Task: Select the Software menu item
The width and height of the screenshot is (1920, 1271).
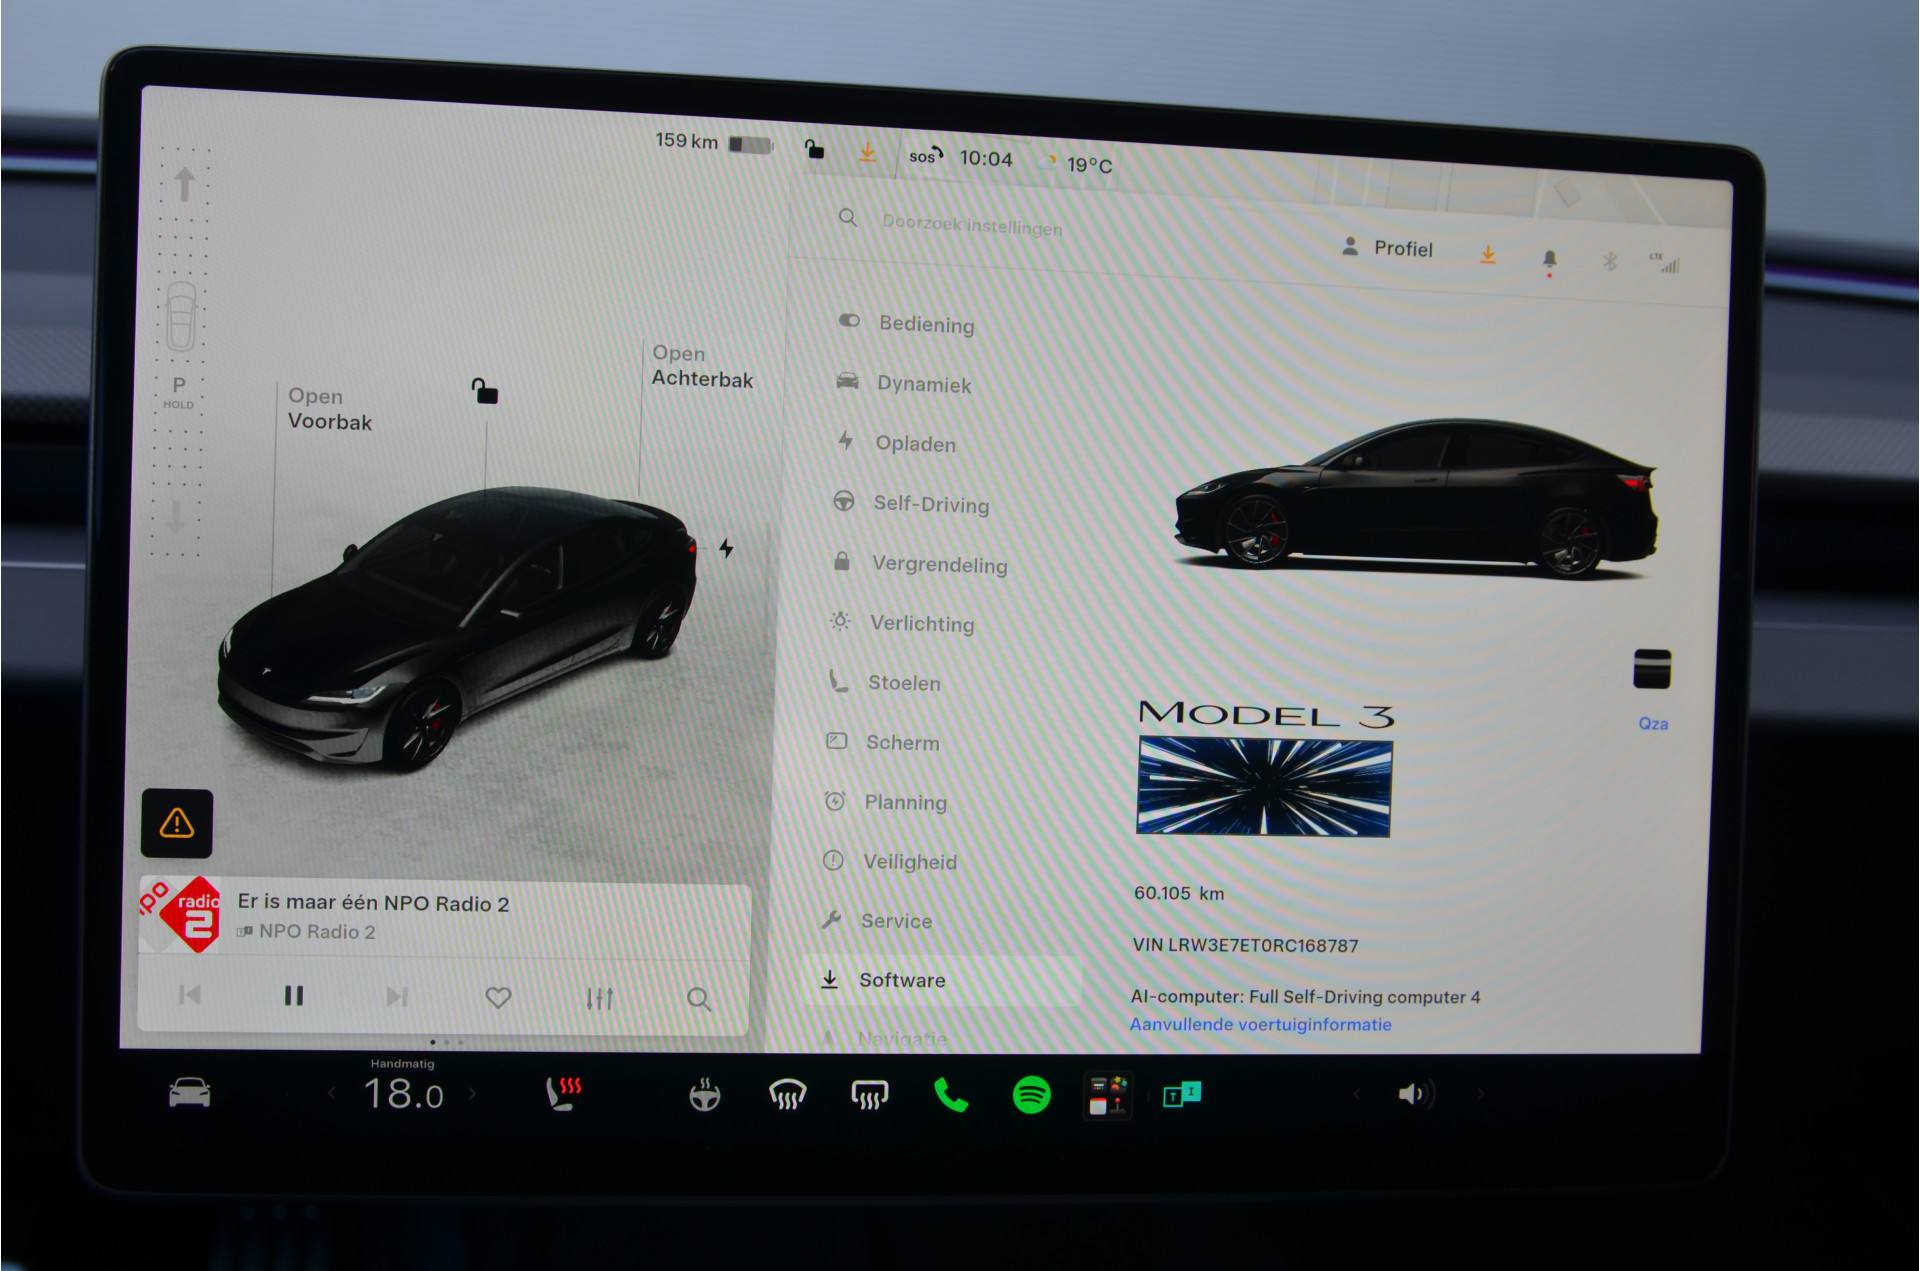Action: click(x=942, y=980)
